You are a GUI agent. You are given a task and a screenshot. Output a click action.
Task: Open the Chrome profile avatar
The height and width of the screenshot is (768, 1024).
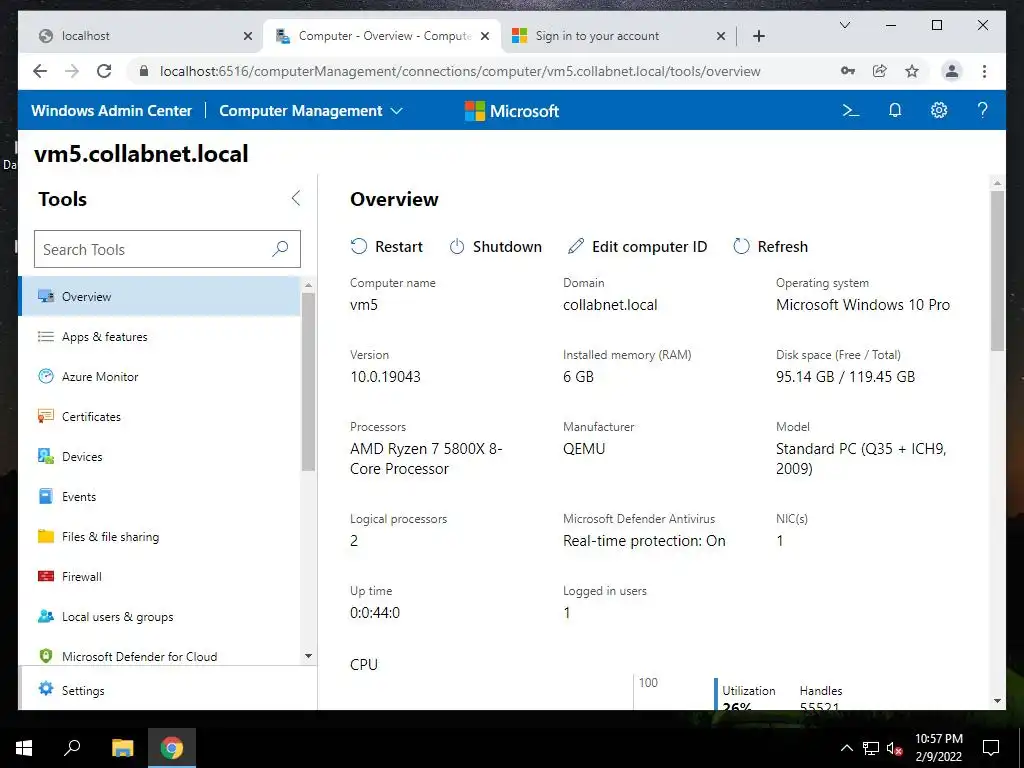click(952, 71)
